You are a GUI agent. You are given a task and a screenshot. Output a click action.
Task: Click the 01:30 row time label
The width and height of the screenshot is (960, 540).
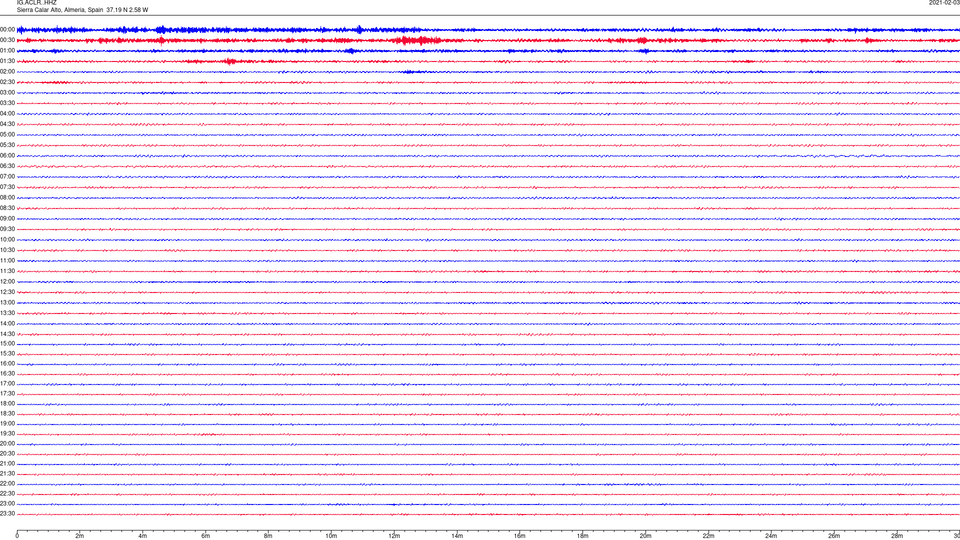pos(7,61)
